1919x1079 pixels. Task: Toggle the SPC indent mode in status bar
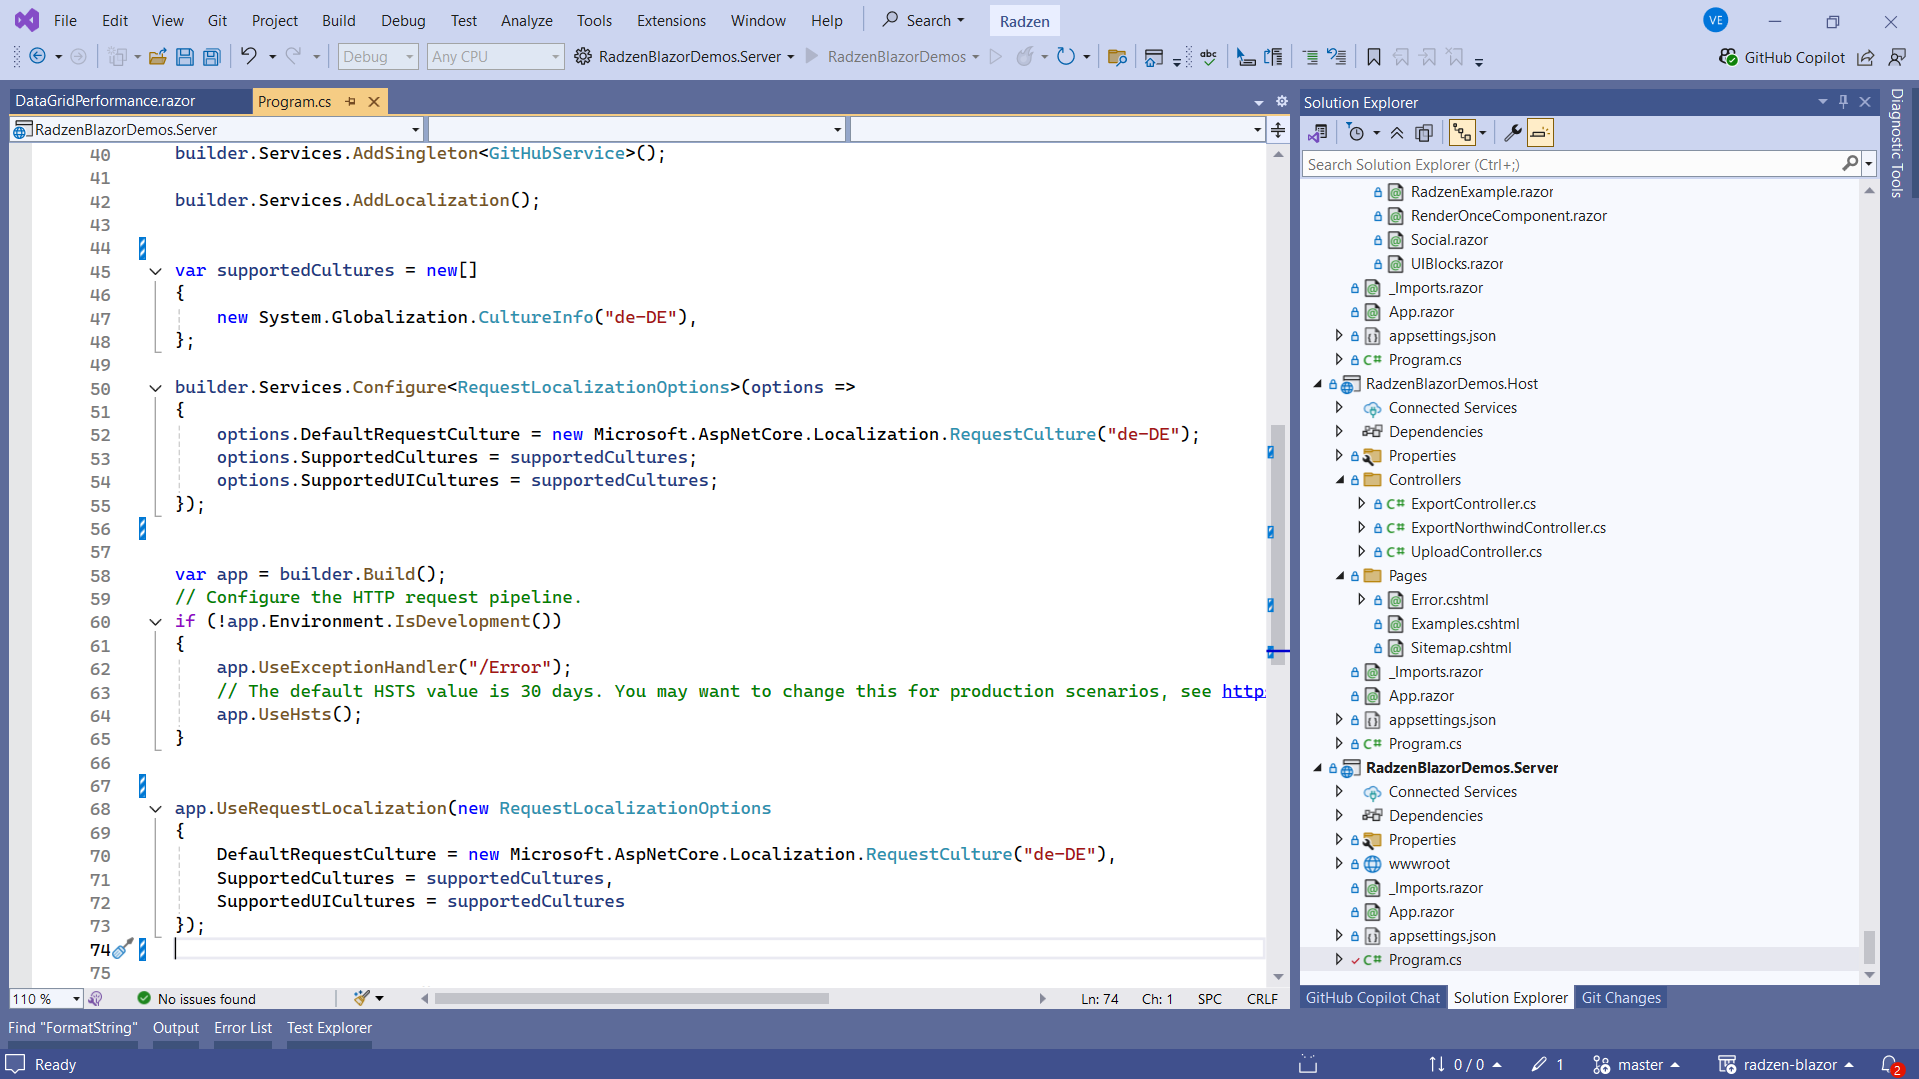(x=1209, y=999)
